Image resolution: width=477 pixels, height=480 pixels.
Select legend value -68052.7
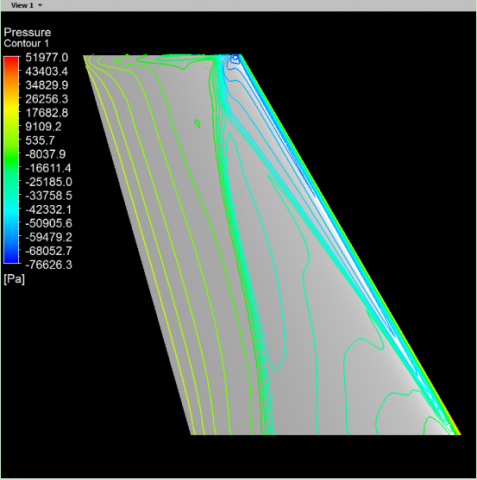point(49,251)
